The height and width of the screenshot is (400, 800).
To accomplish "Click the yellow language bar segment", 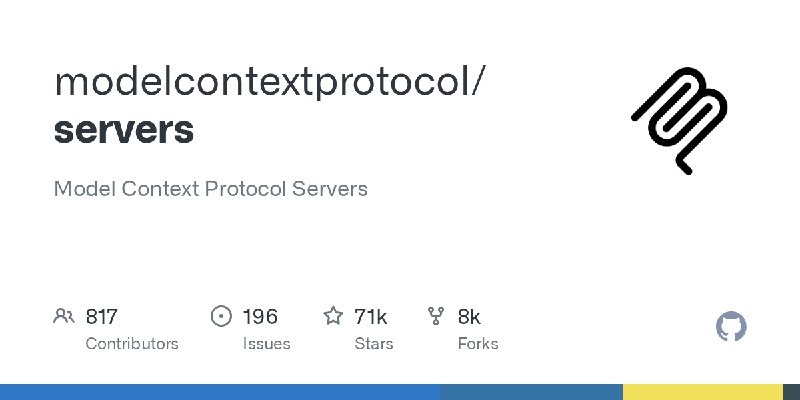I will click(x=703, y=392).
